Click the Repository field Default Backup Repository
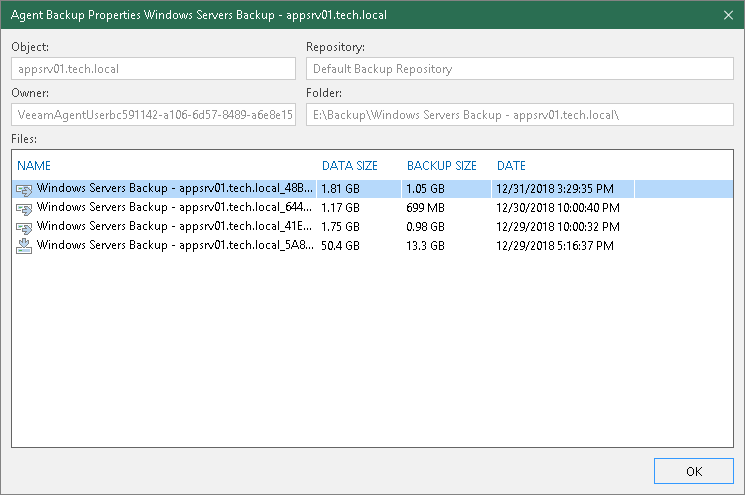 click(520, 69)
